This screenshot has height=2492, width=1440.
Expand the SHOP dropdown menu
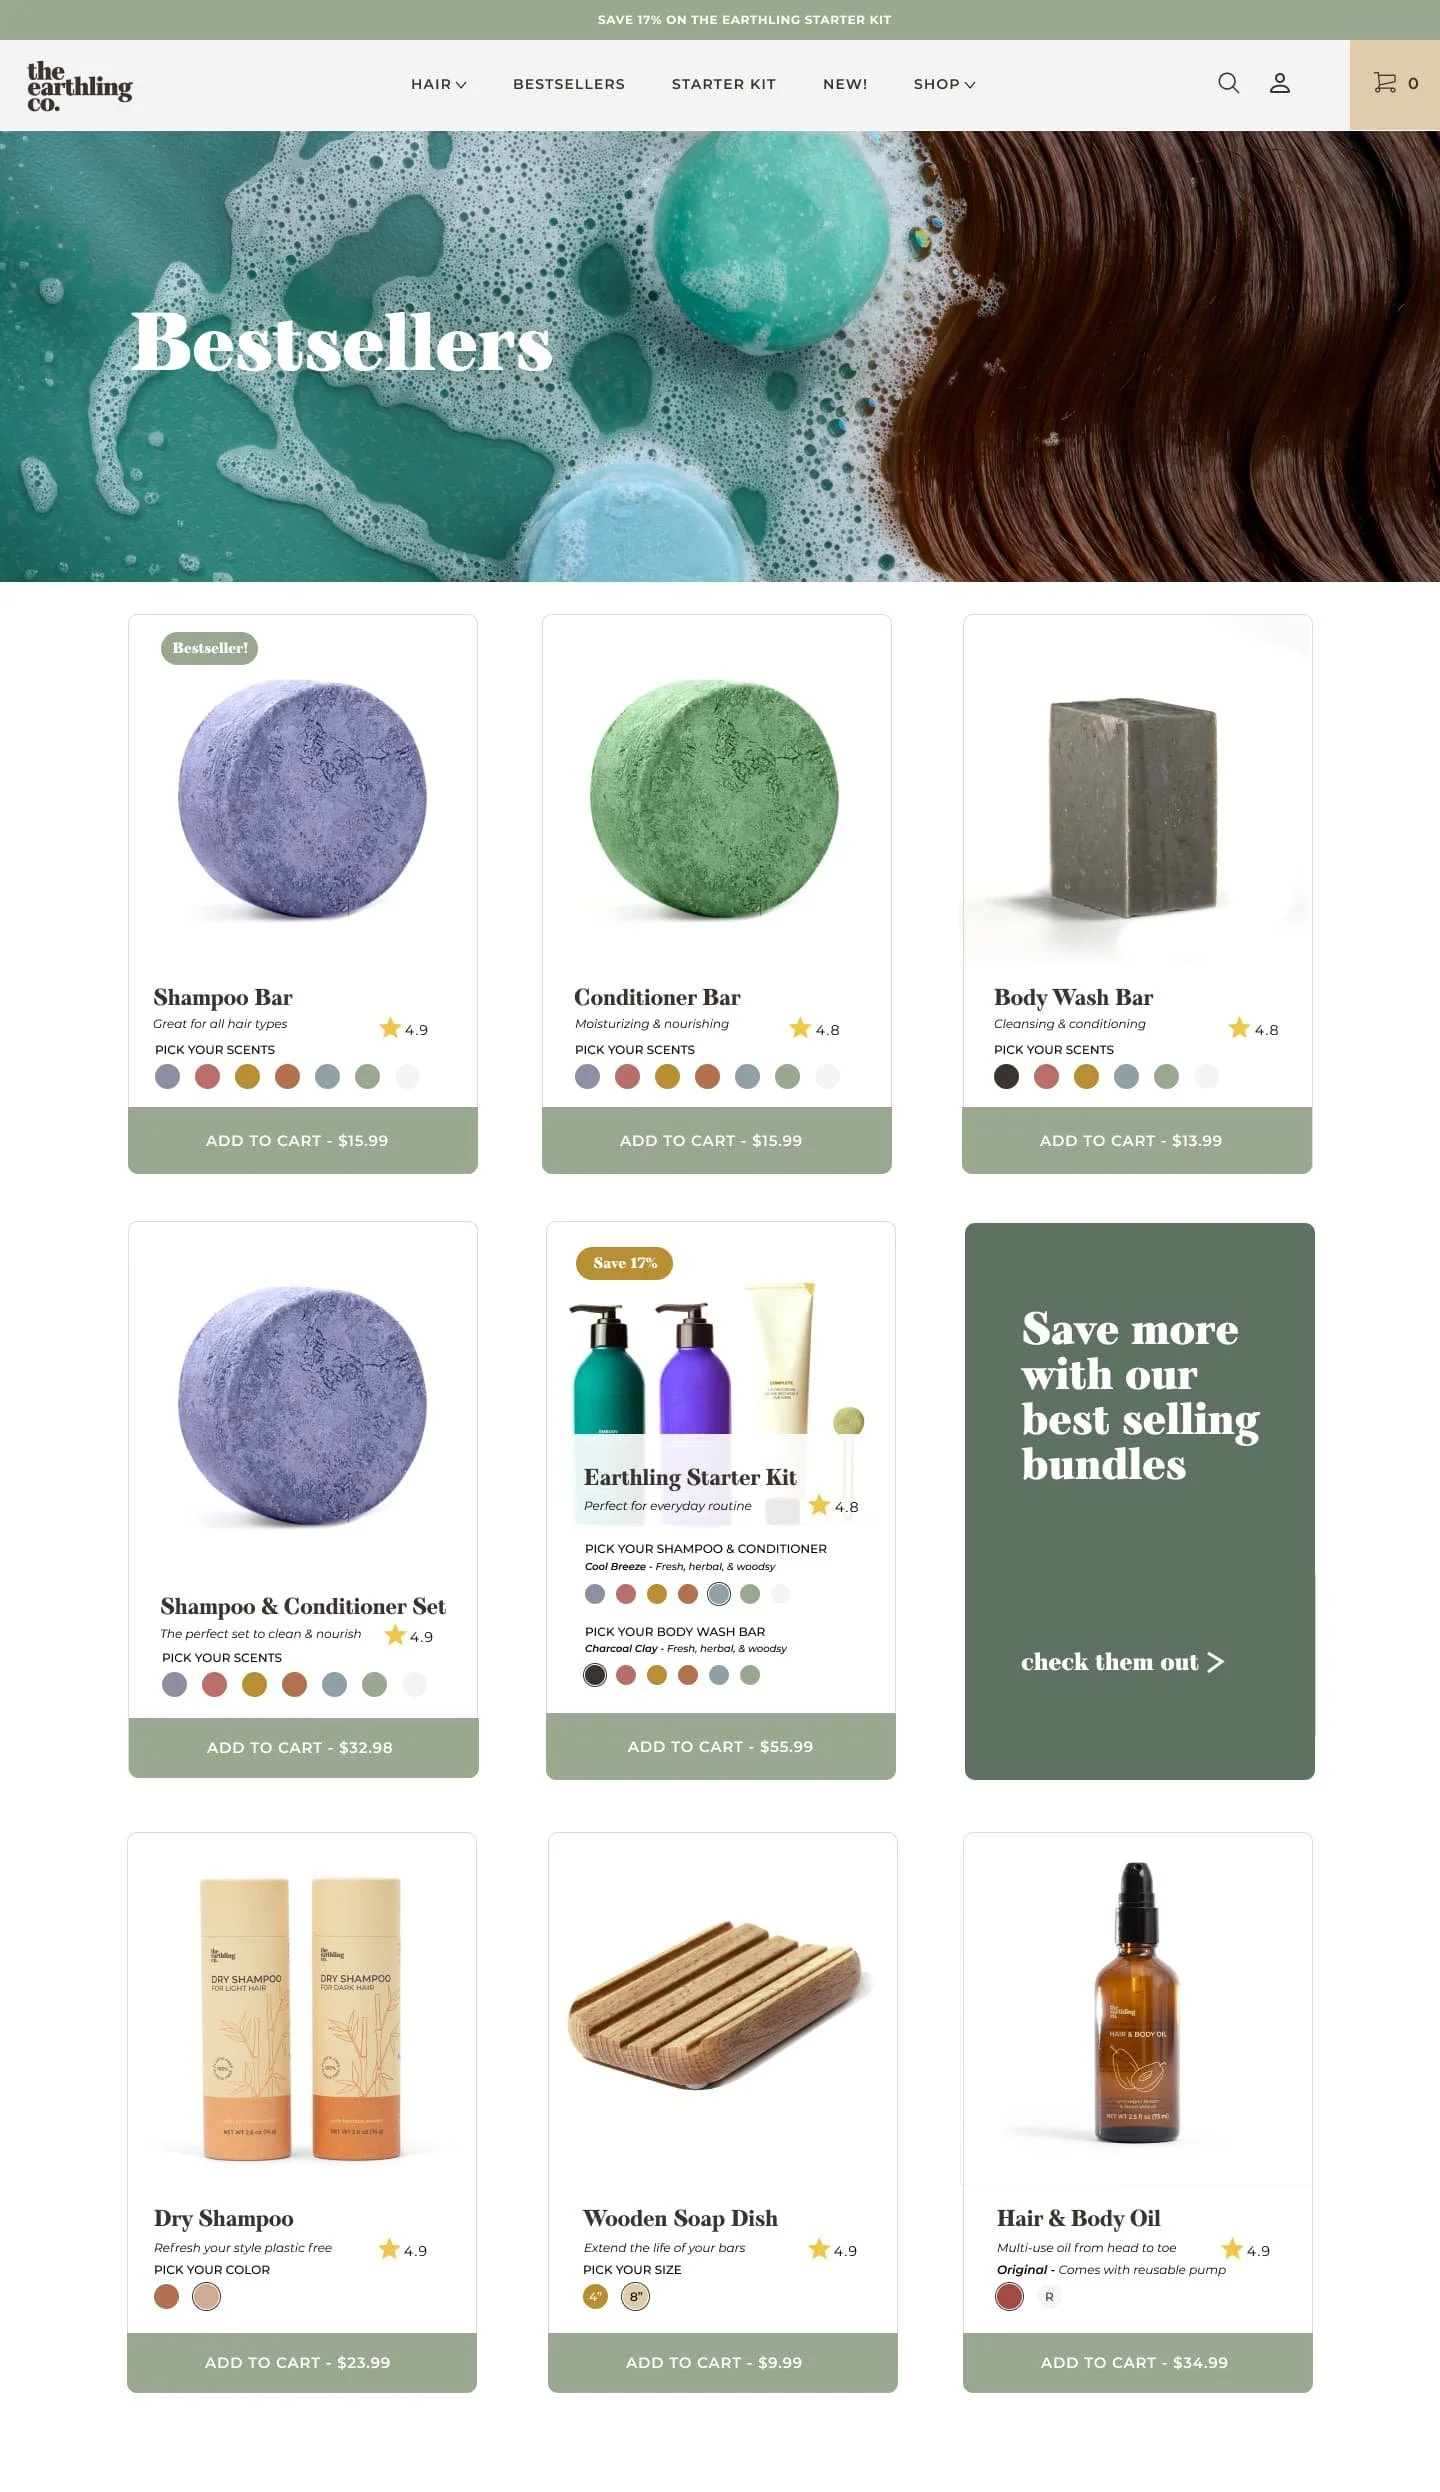pyautogui.click(x=944, y=84)
